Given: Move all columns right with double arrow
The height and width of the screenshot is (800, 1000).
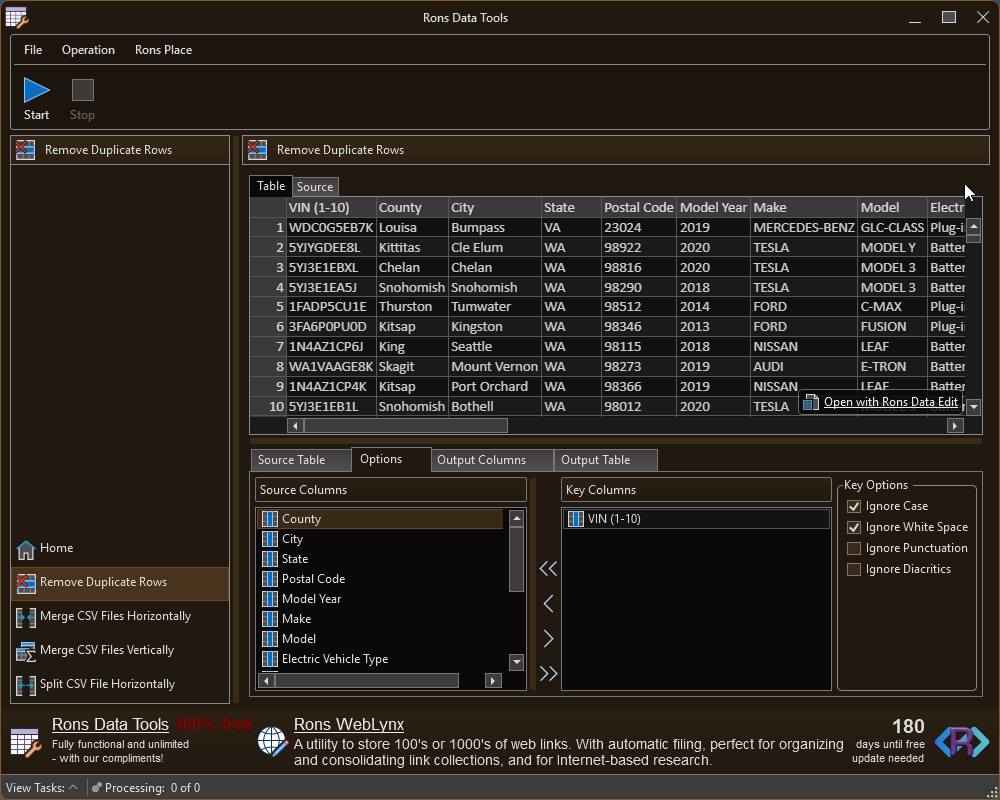Looking at the screenshot, I should tap(548, 673).
